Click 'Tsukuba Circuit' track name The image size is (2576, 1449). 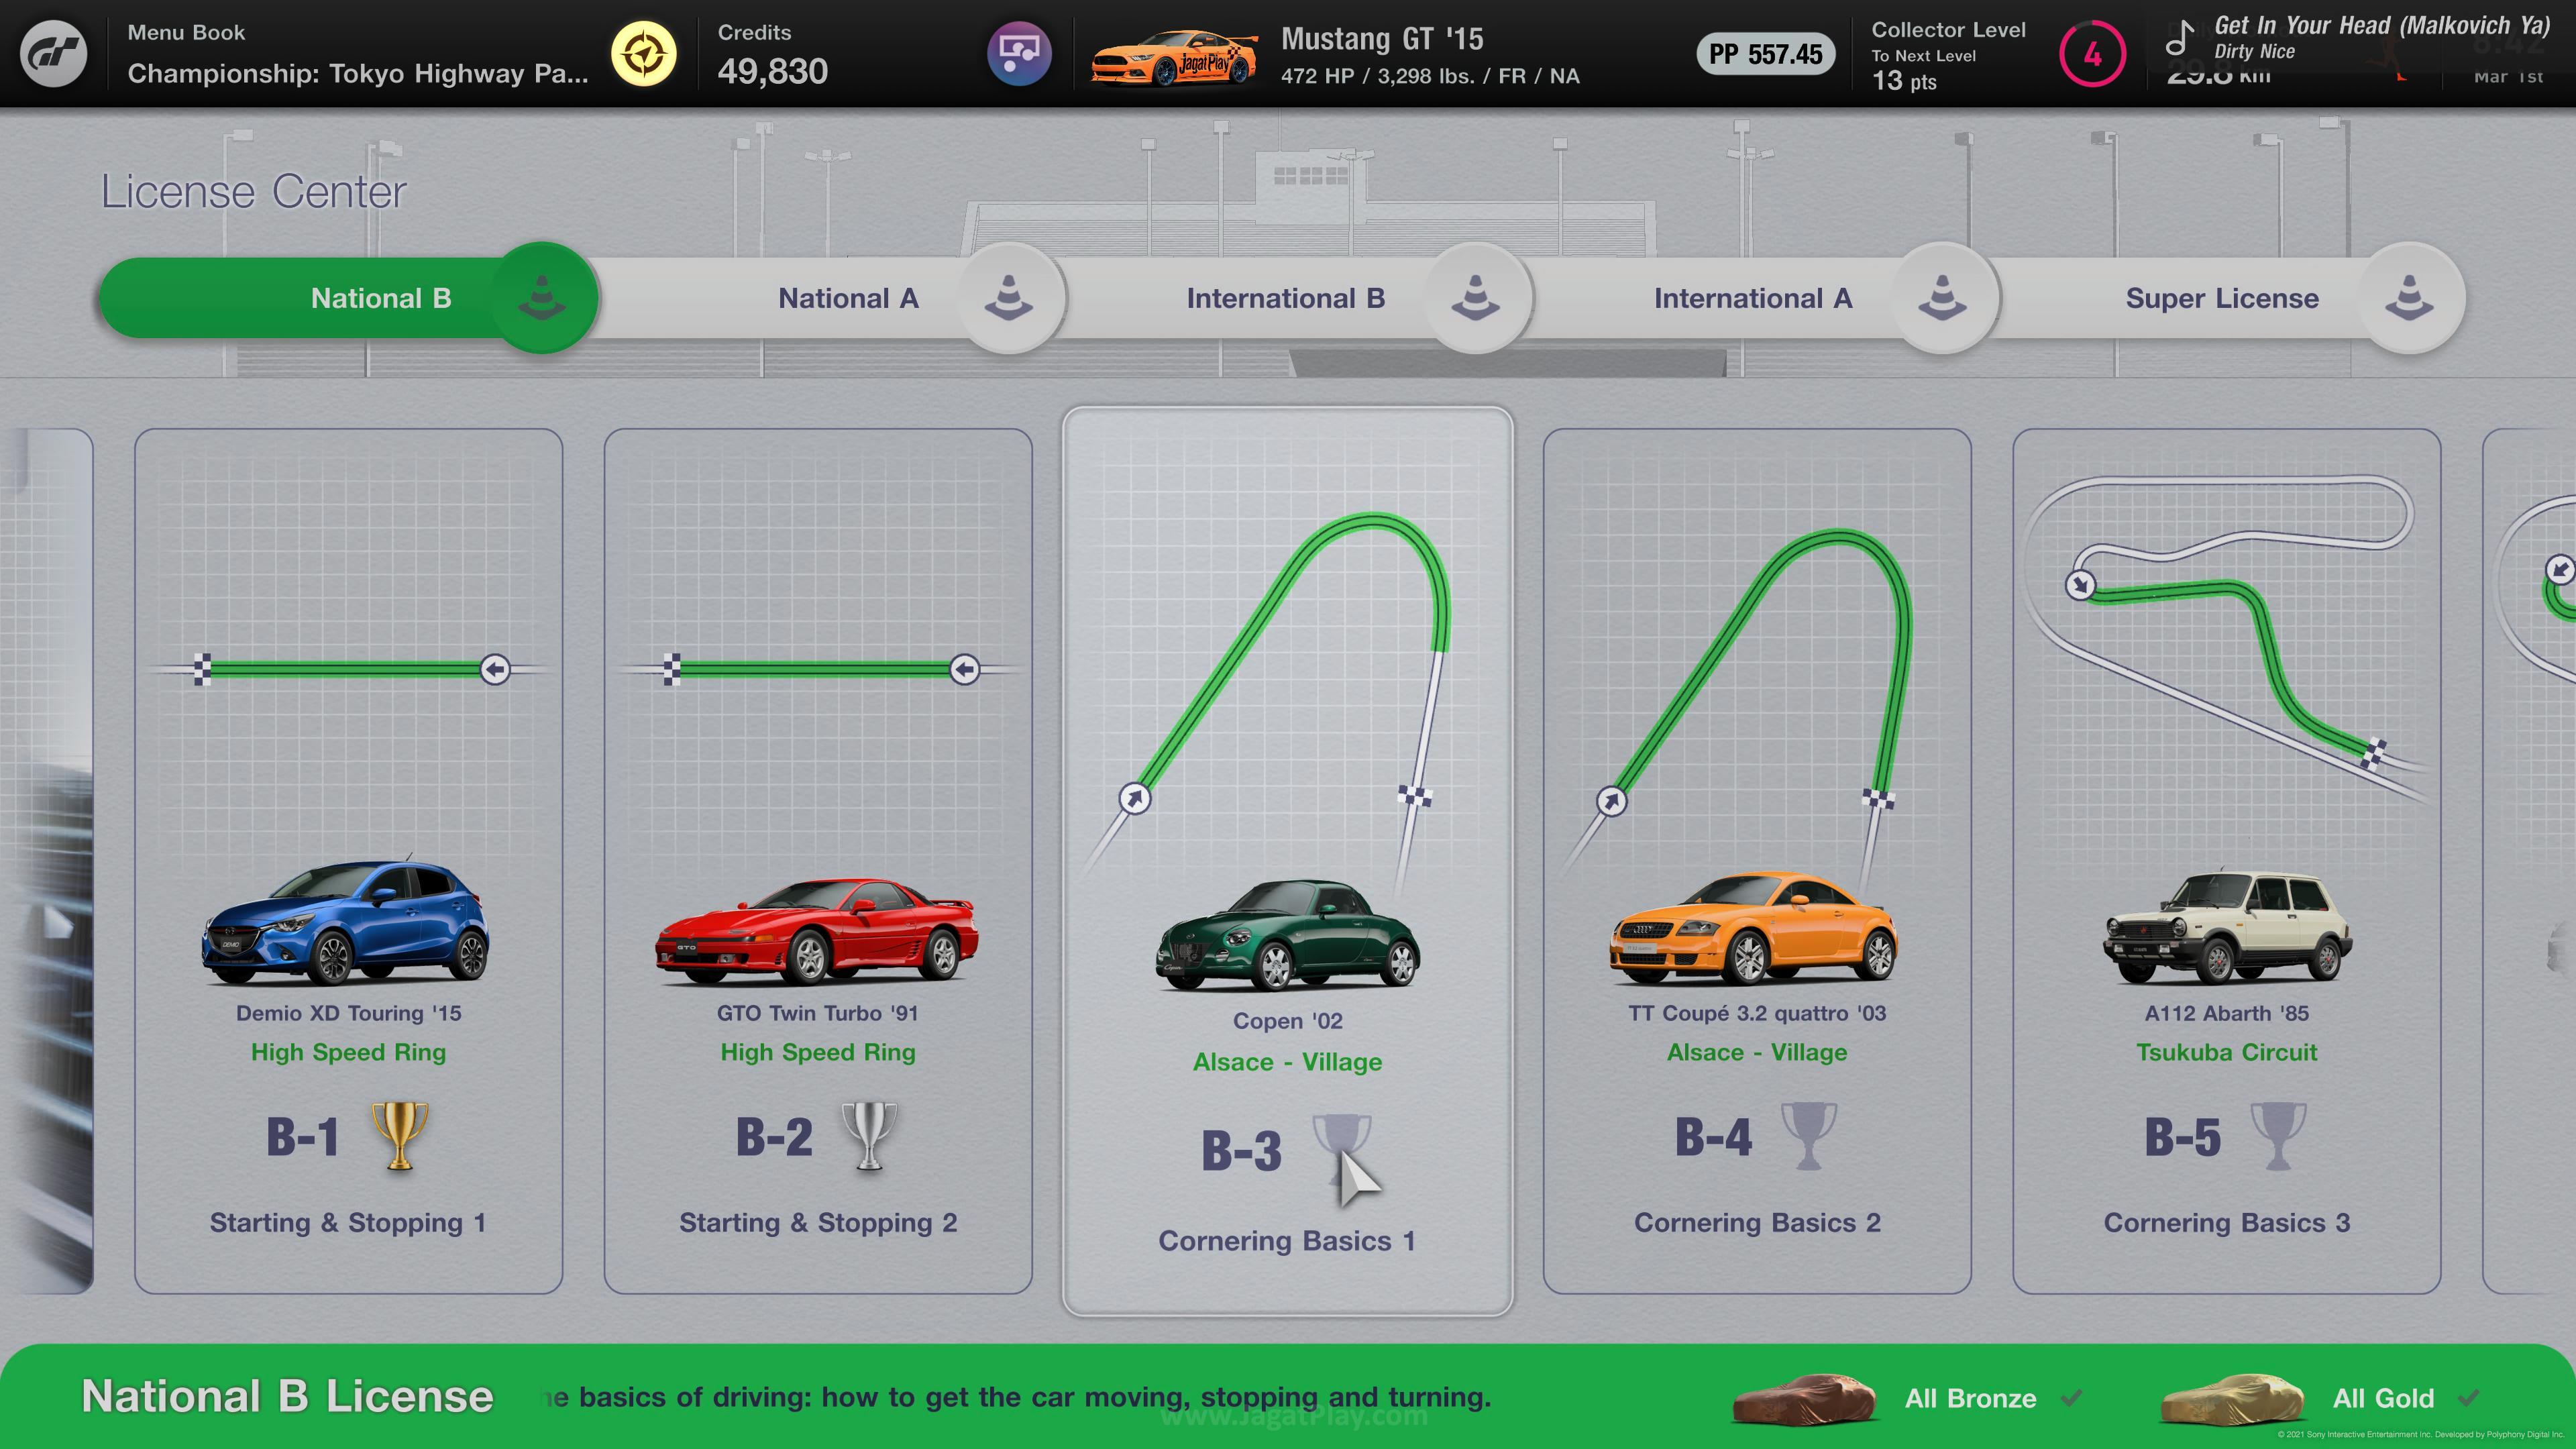[2226, 1052]
